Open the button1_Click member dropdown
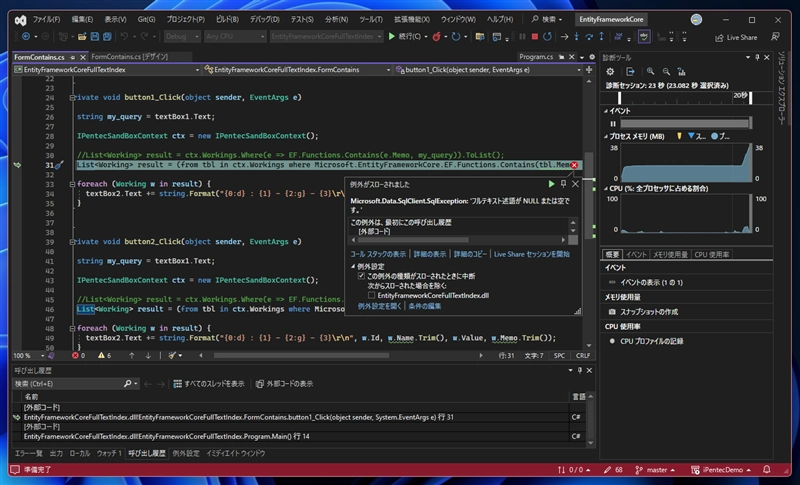 pyautogui.click(x=489, y=69)
